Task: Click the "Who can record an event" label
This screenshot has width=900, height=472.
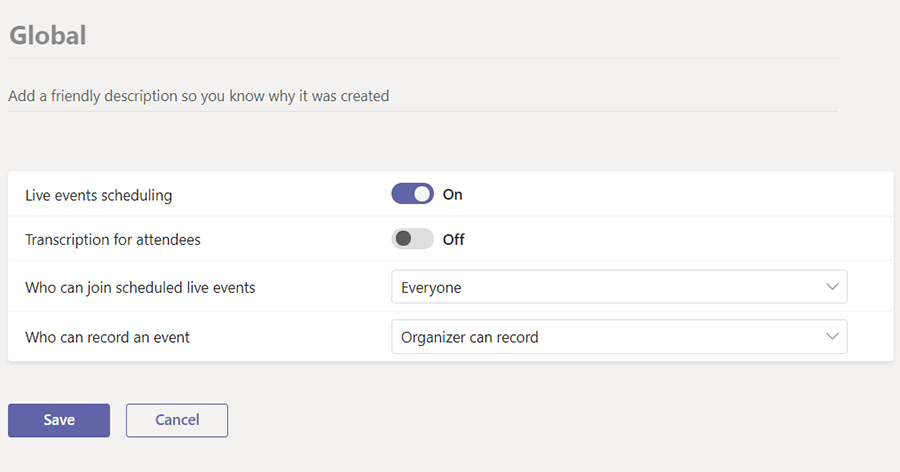Action: pos(107,337)
